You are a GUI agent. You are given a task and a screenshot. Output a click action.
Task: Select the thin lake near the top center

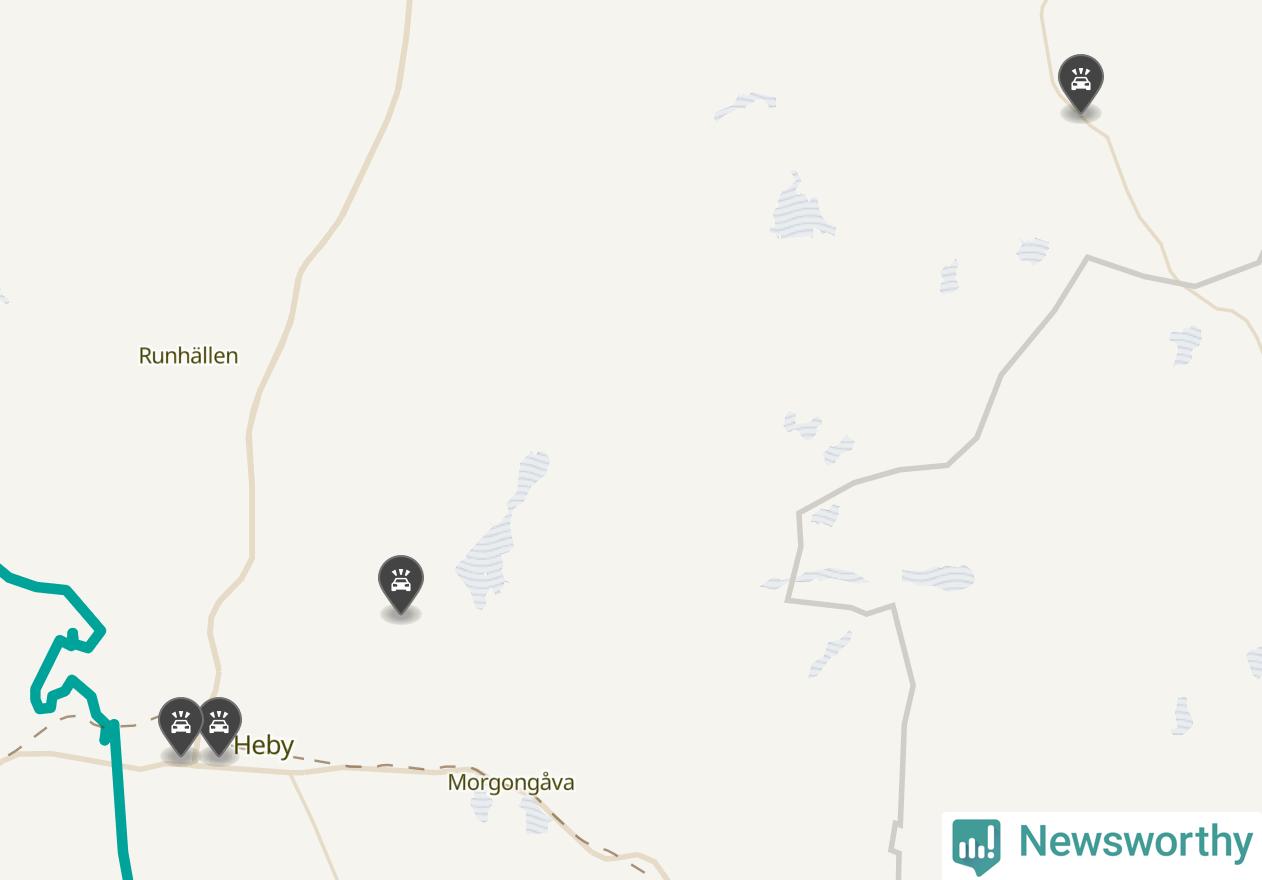point(745,104)
